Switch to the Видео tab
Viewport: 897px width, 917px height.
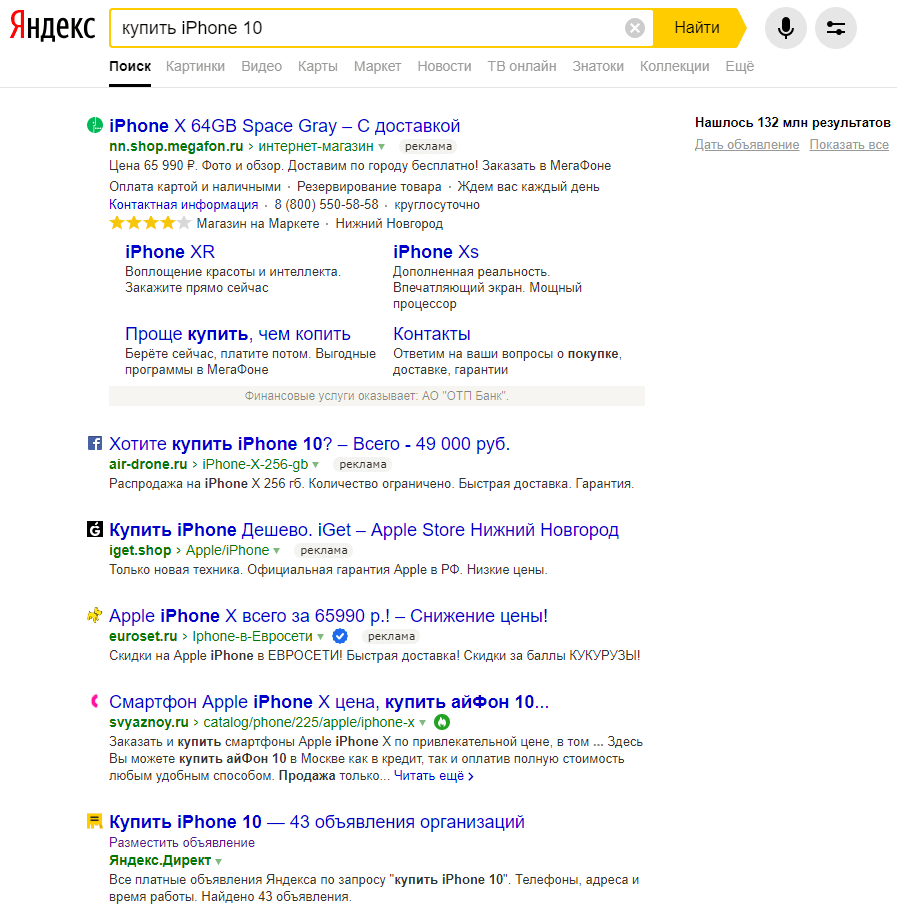point(261,67)
